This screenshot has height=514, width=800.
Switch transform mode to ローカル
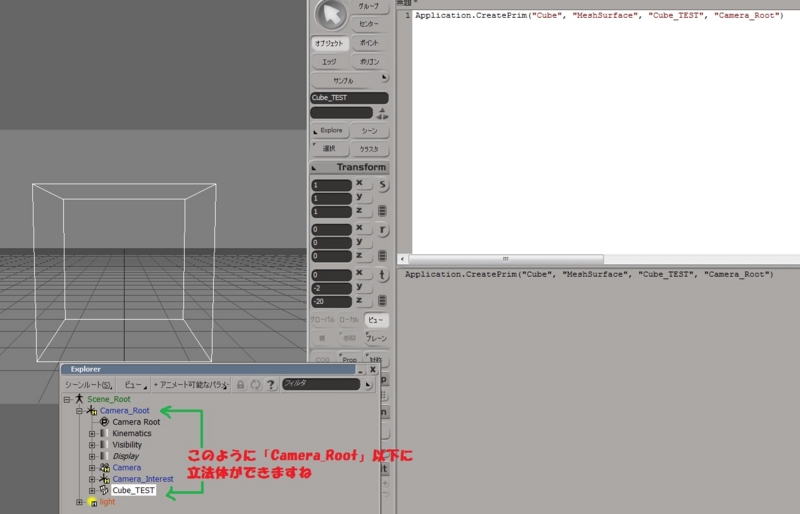coord(349,320)
